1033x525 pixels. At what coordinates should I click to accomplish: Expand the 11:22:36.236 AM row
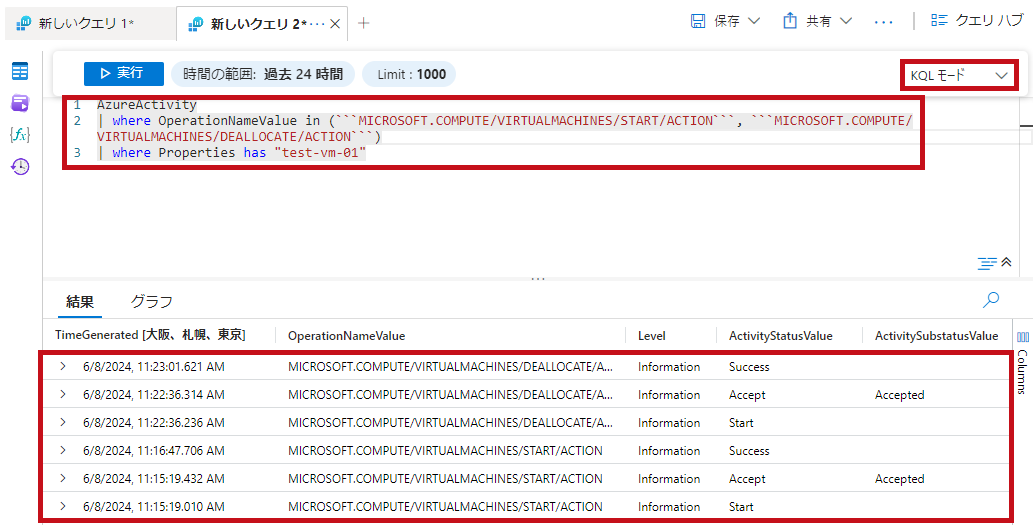(63, 422)
